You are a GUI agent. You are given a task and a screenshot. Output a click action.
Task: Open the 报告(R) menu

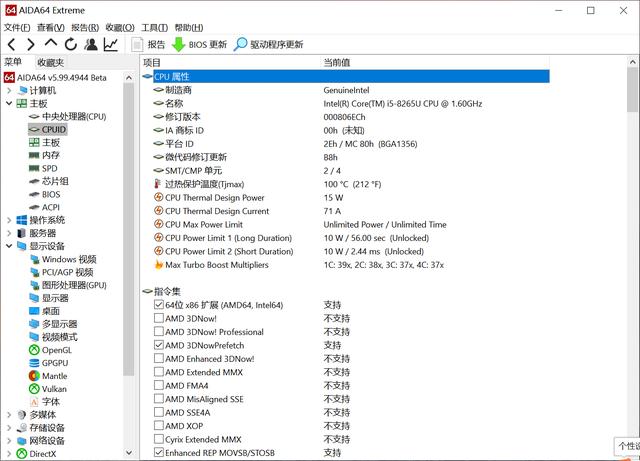point(85,27)
